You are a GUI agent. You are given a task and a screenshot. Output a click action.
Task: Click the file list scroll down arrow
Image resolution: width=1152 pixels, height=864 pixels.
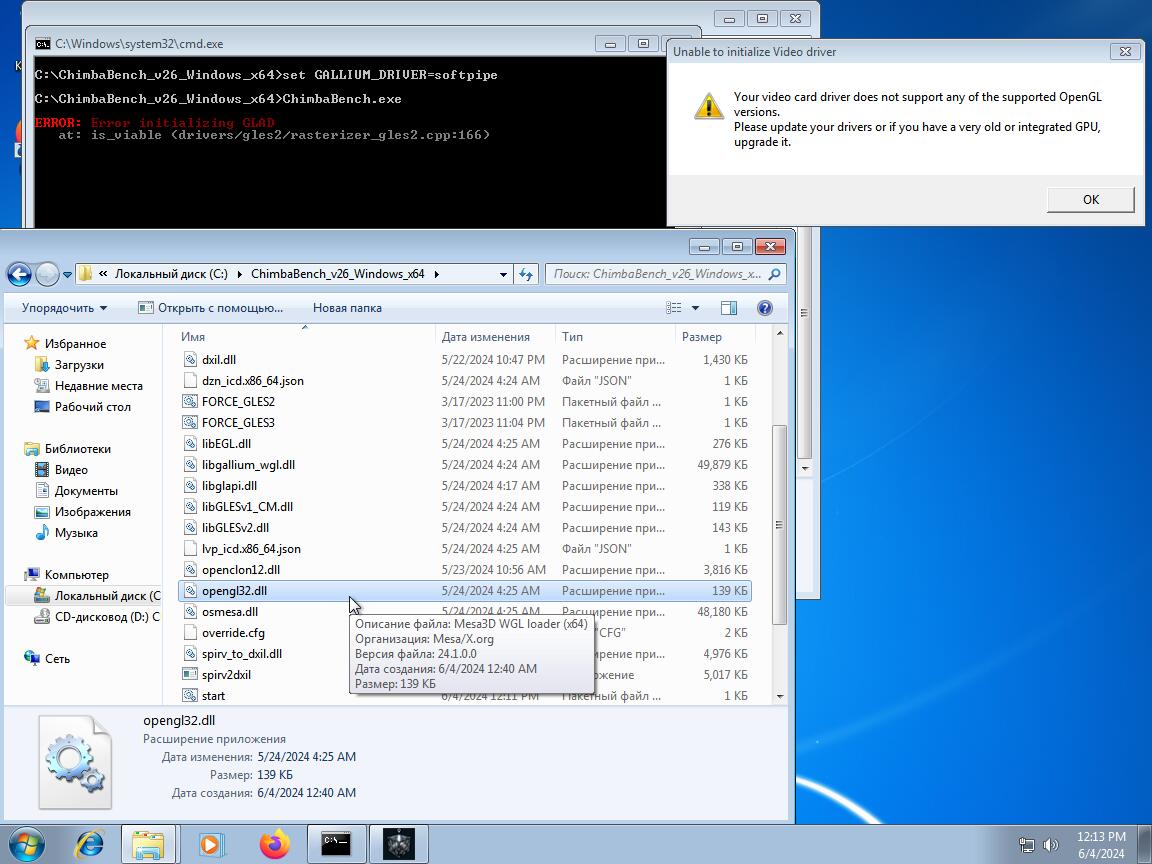780,696
